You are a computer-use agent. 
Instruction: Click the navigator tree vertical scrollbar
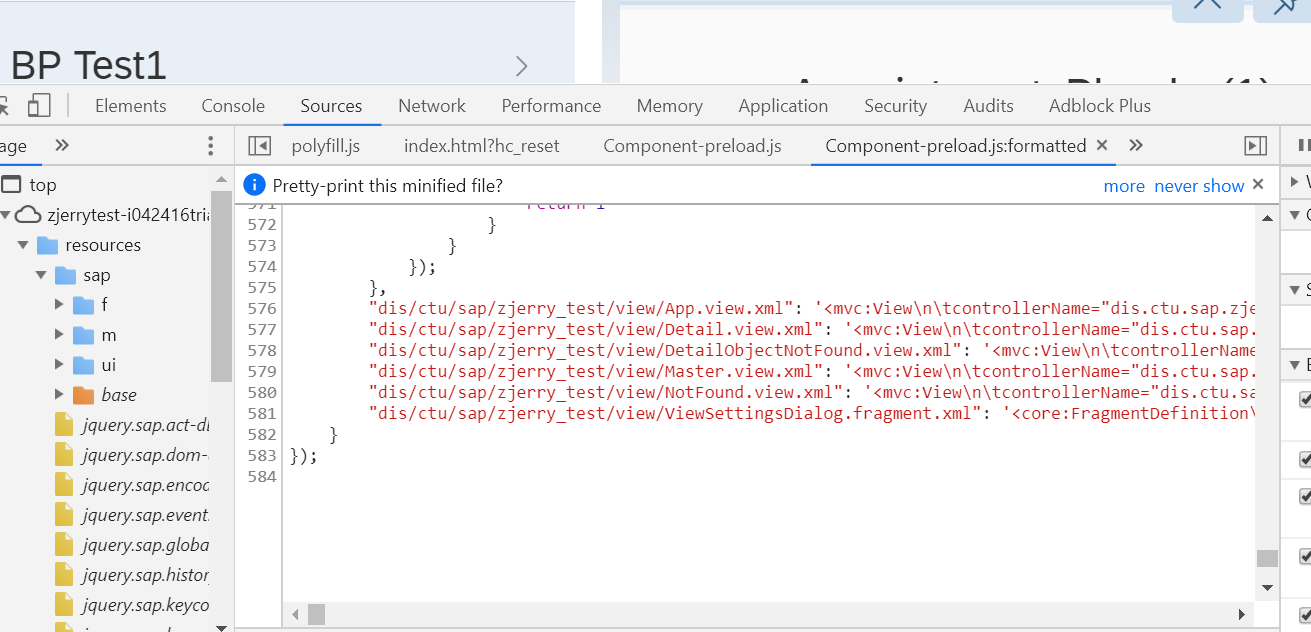coord(221,285)
